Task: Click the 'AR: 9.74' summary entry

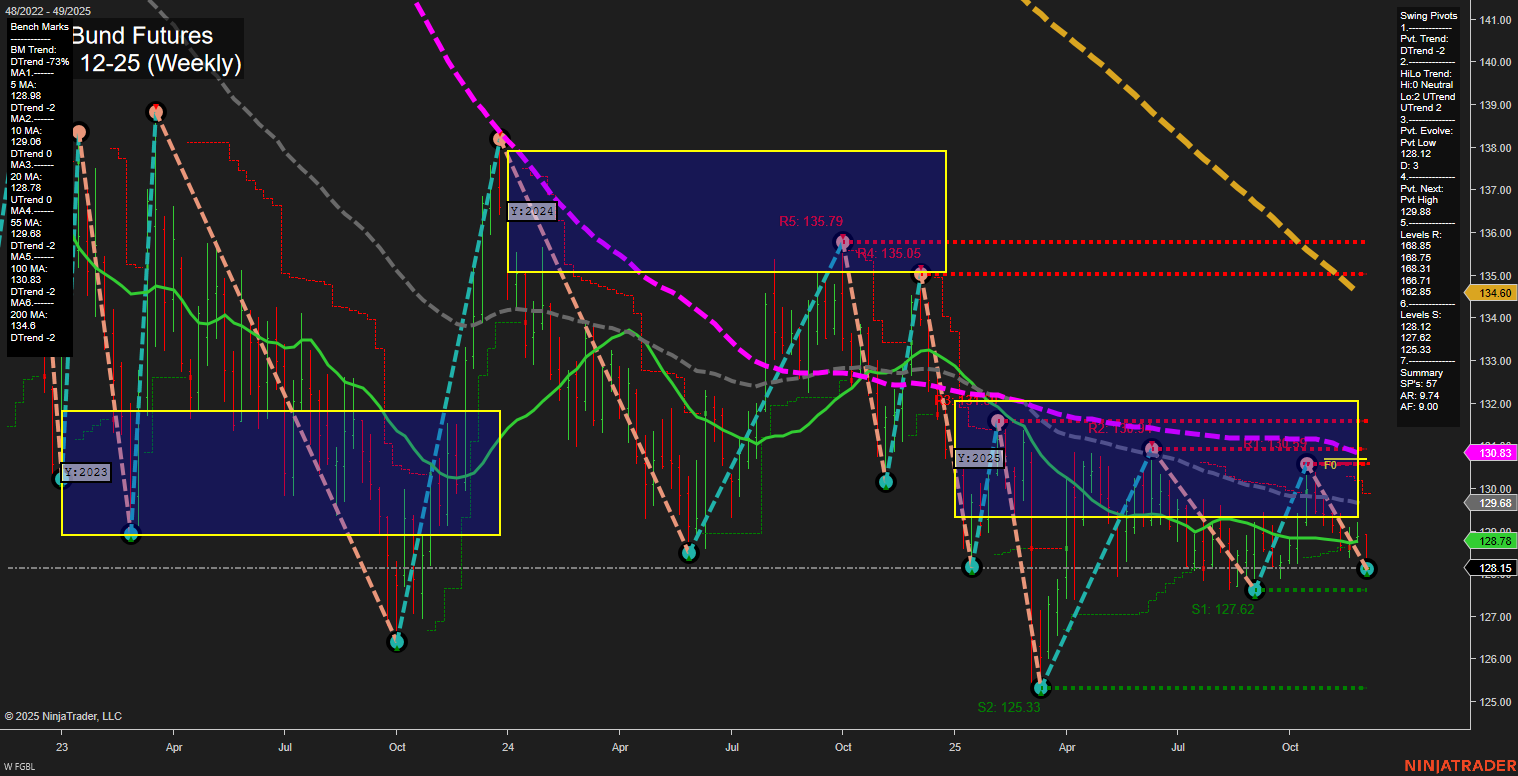Action: [1418, 395]
